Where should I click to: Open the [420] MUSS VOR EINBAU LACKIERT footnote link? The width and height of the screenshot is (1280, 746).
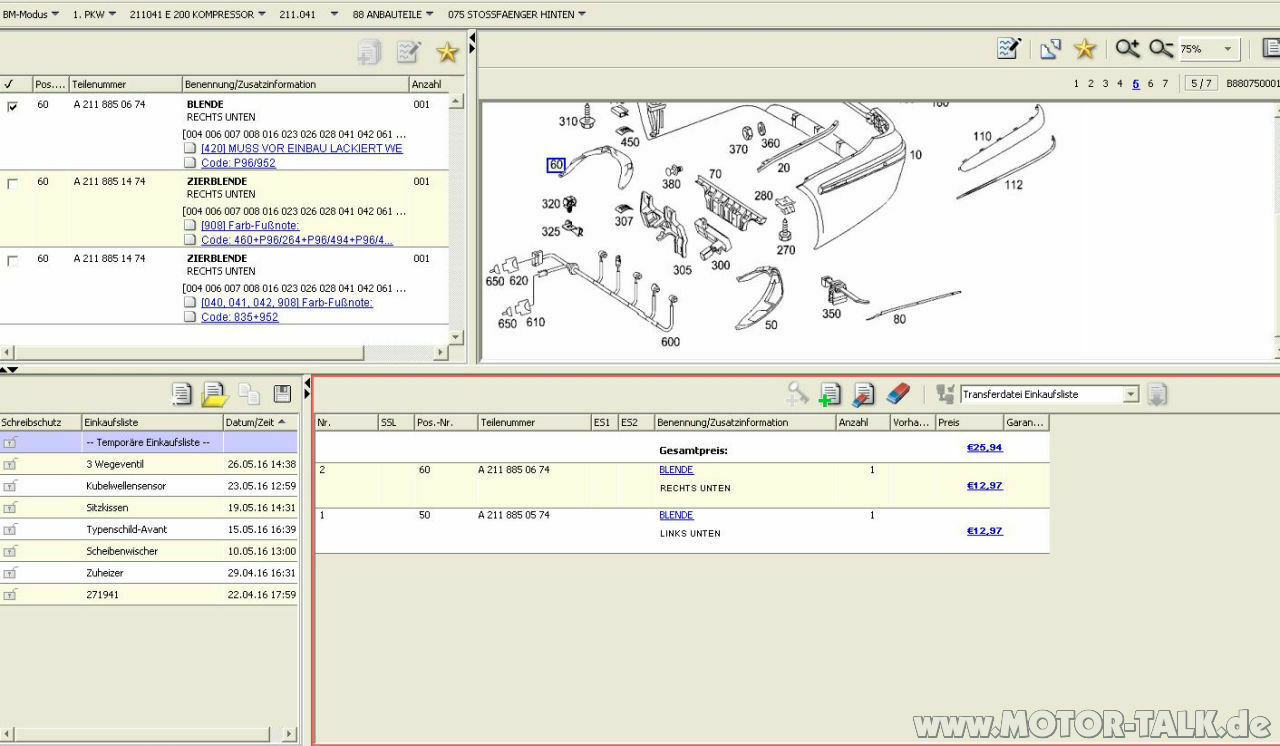click(302, 148)
